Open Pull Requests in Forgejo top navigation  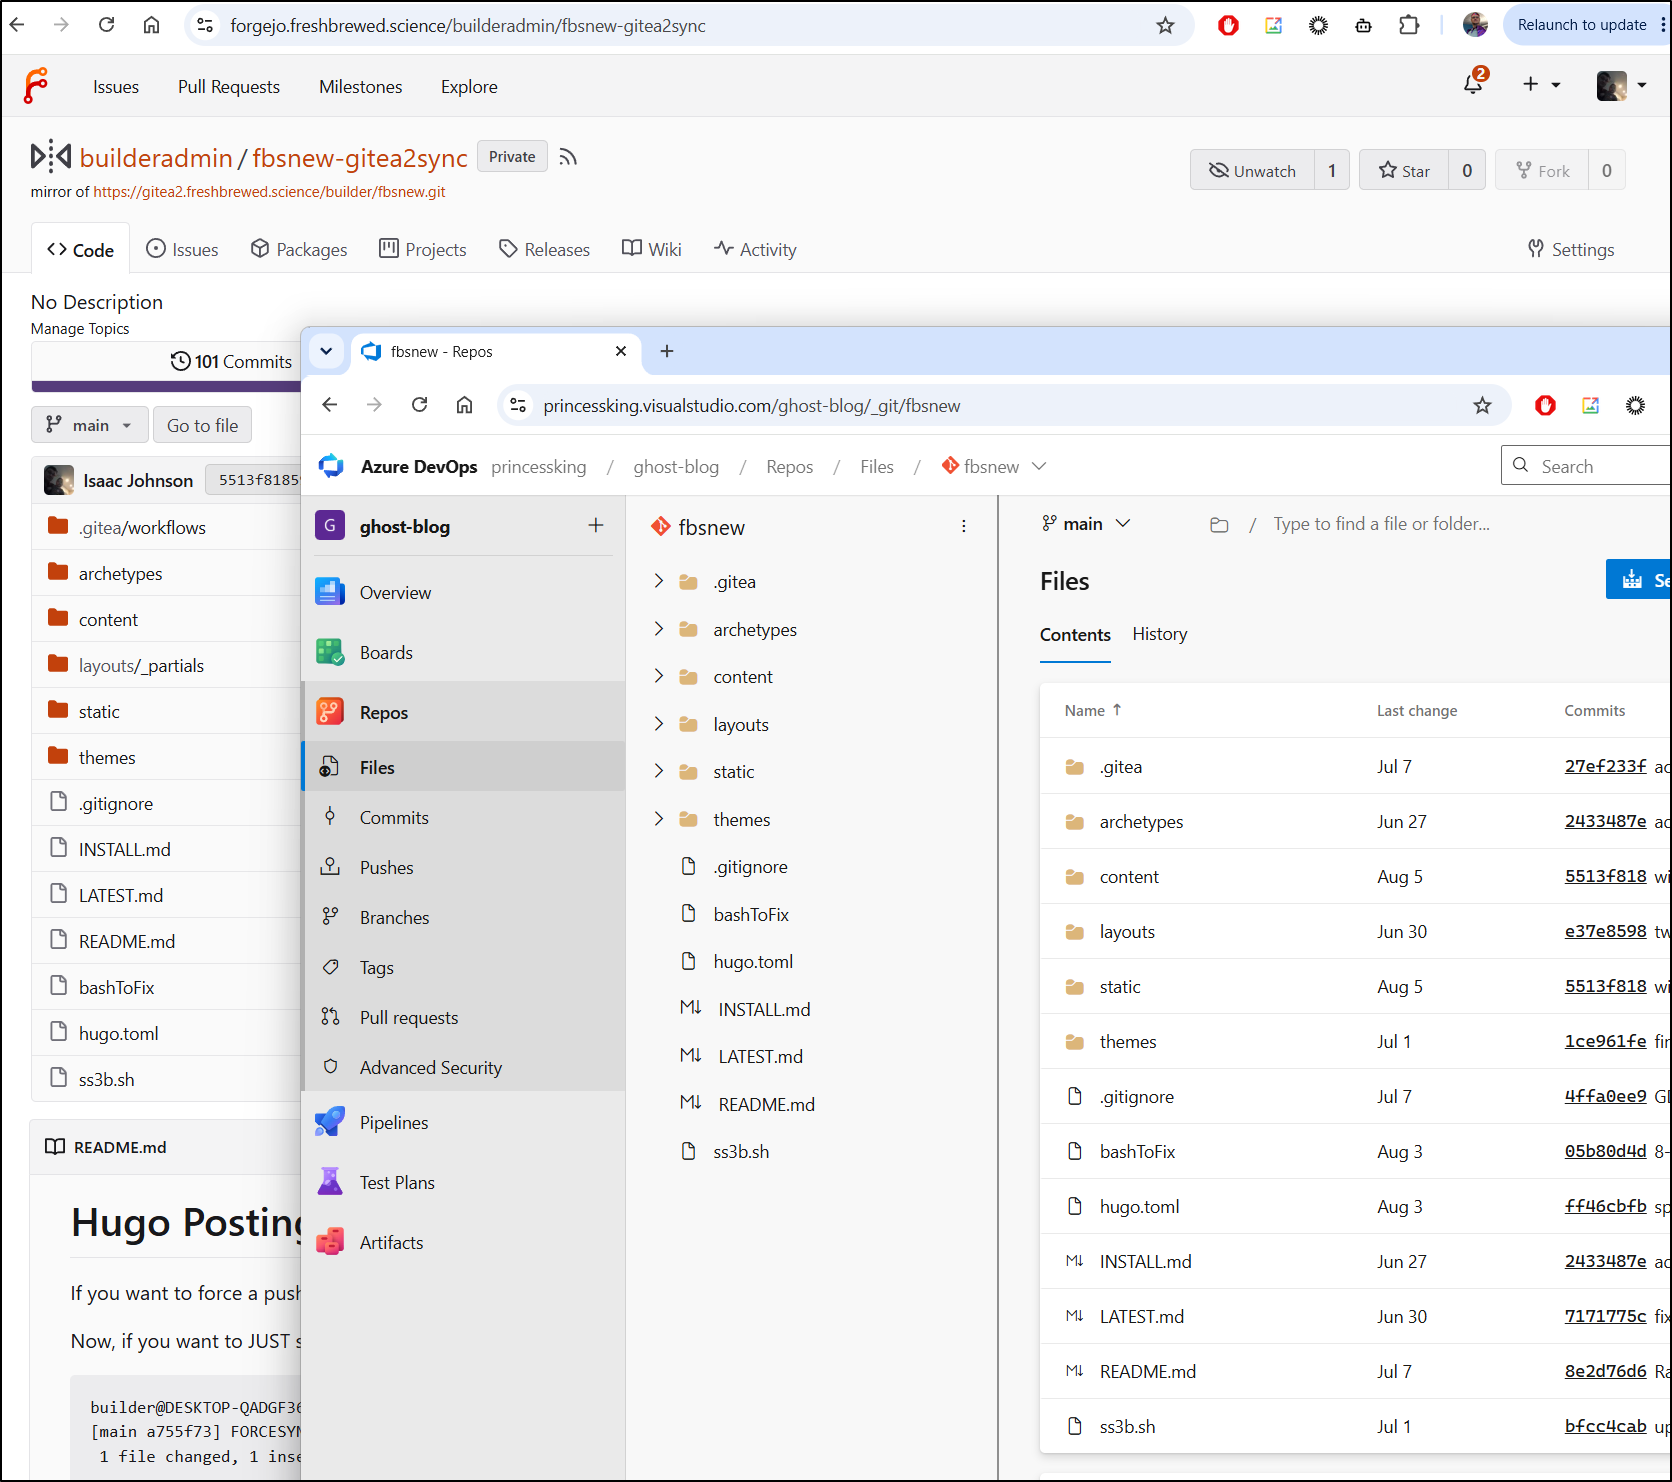(229, 87)
